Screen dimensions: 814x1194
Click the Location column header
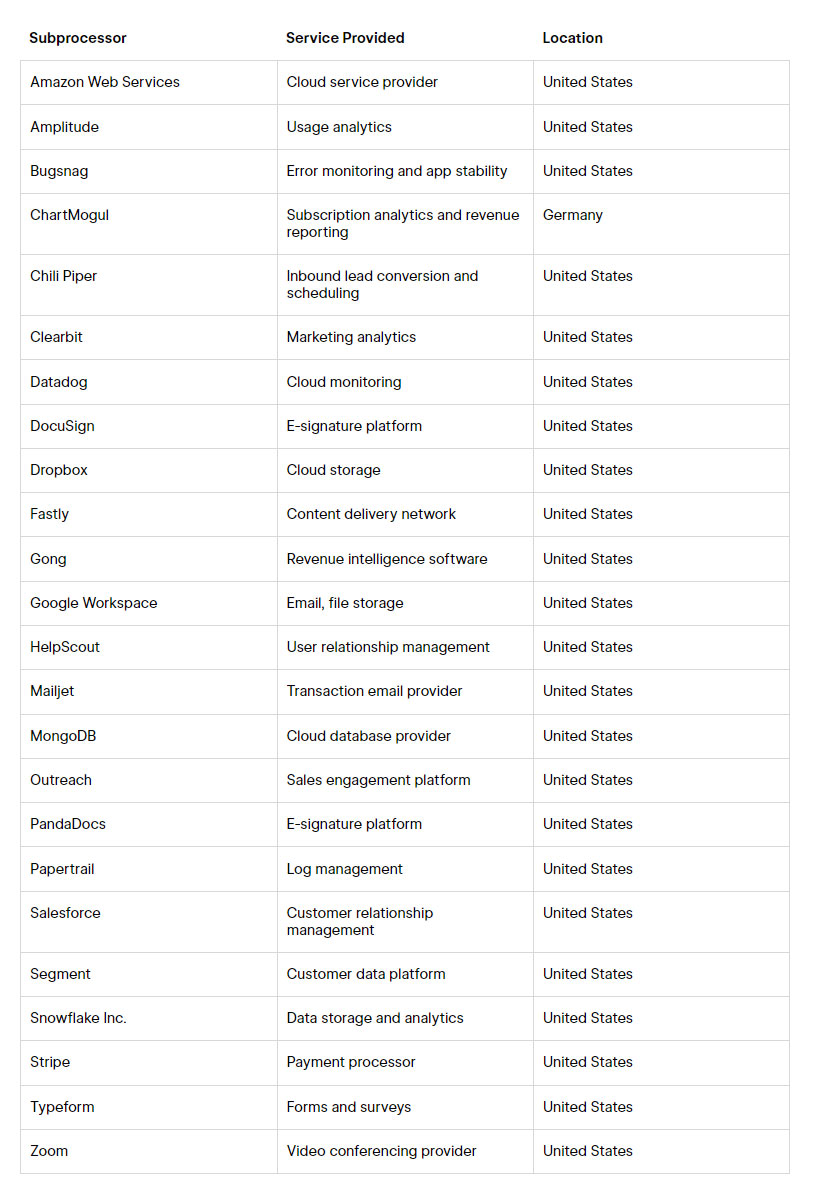pos(572,38)
